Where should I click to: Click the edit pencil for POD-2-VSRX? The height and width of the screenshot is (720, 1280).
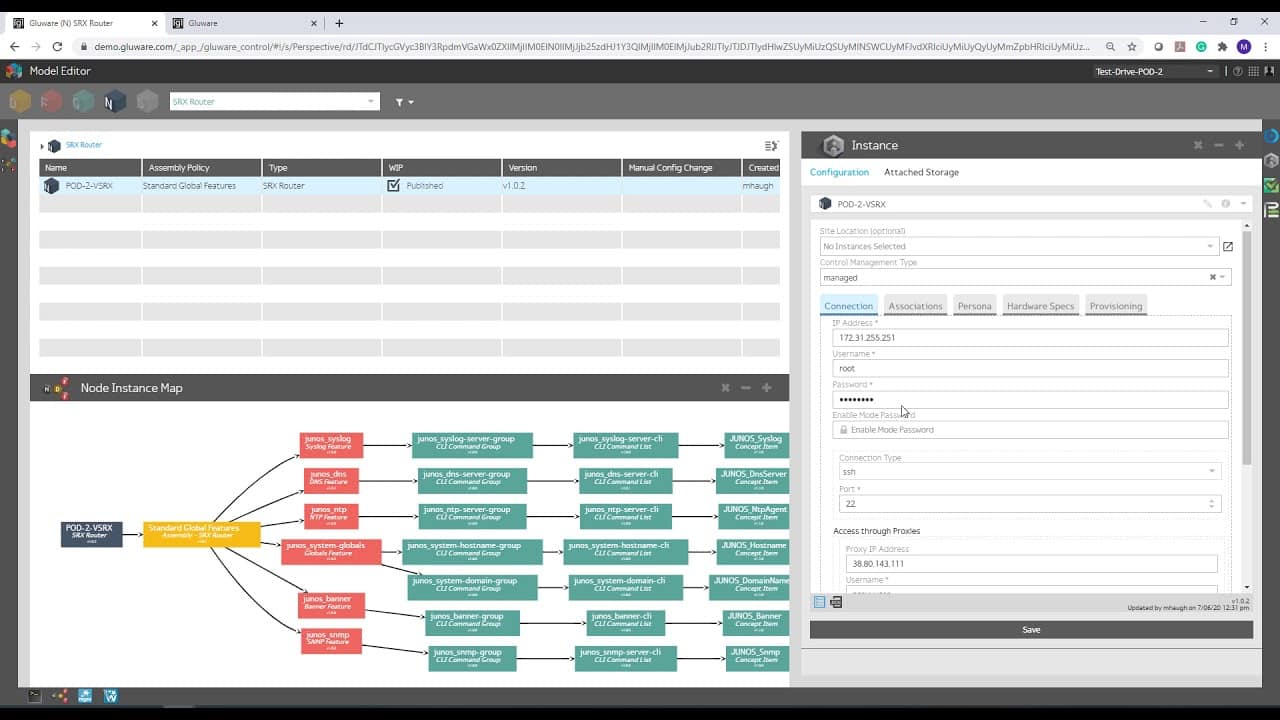1208,204
